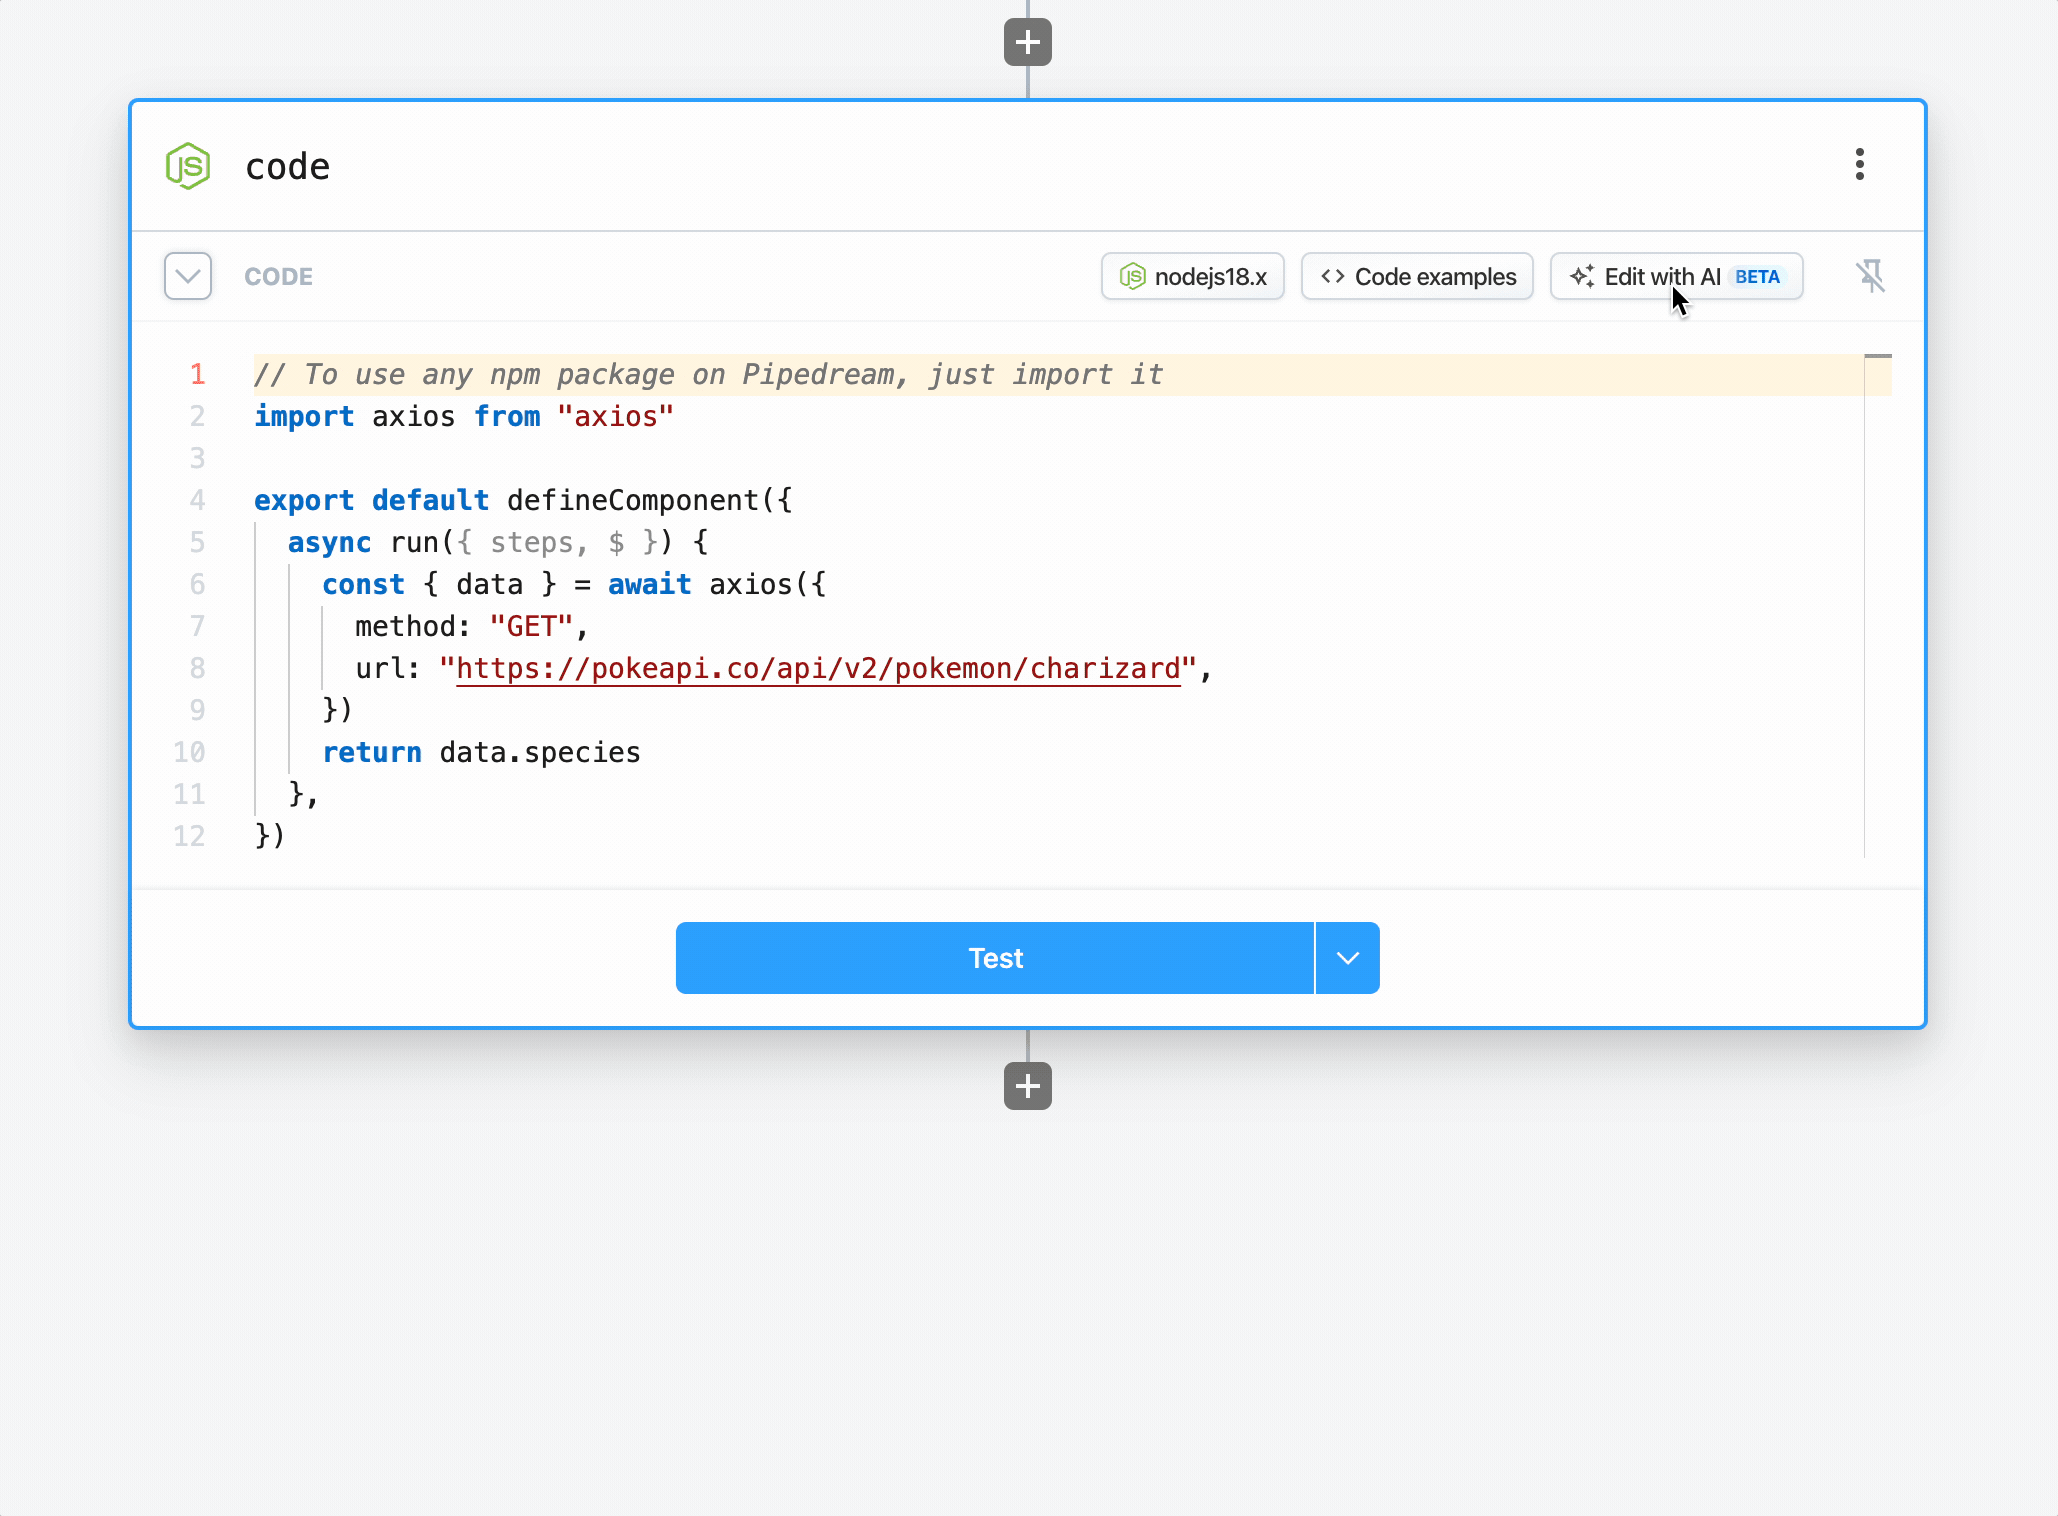Click the editor minimap scrollbar marker
2058x1516 pixels.
1878,356
